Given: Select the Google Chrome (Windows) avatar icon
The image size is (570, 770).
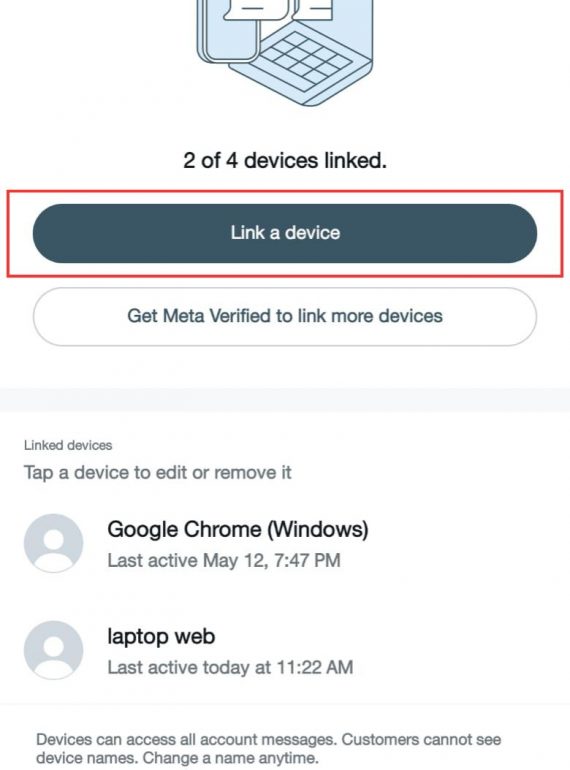Looking at the screenshot, I should click(x=54, y=543).
